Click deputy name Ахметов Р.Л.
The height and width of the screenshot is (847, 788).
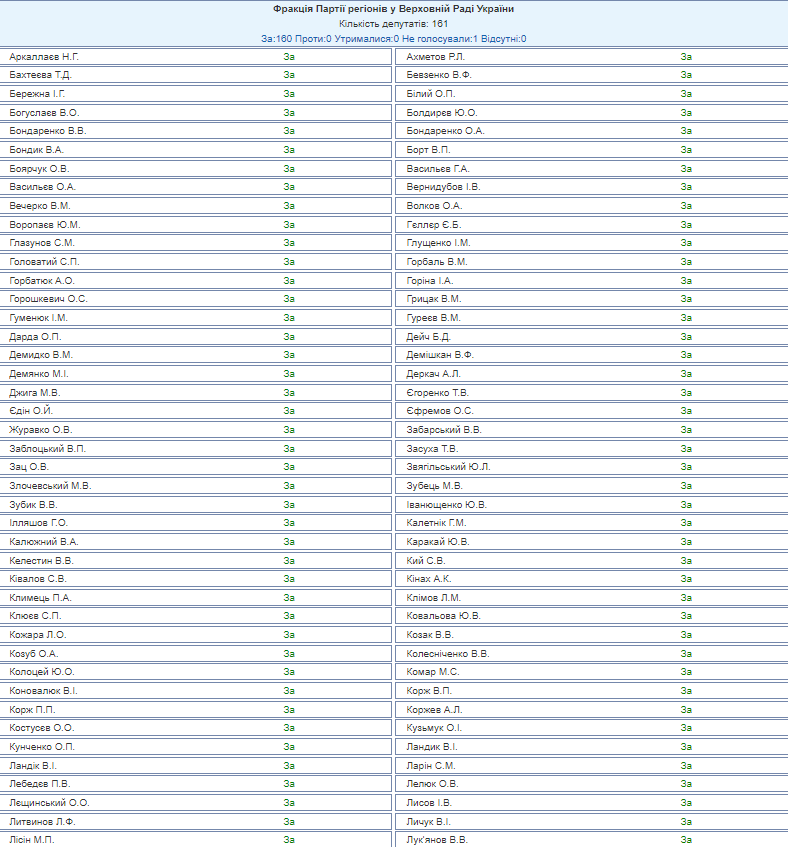(435, 57)
